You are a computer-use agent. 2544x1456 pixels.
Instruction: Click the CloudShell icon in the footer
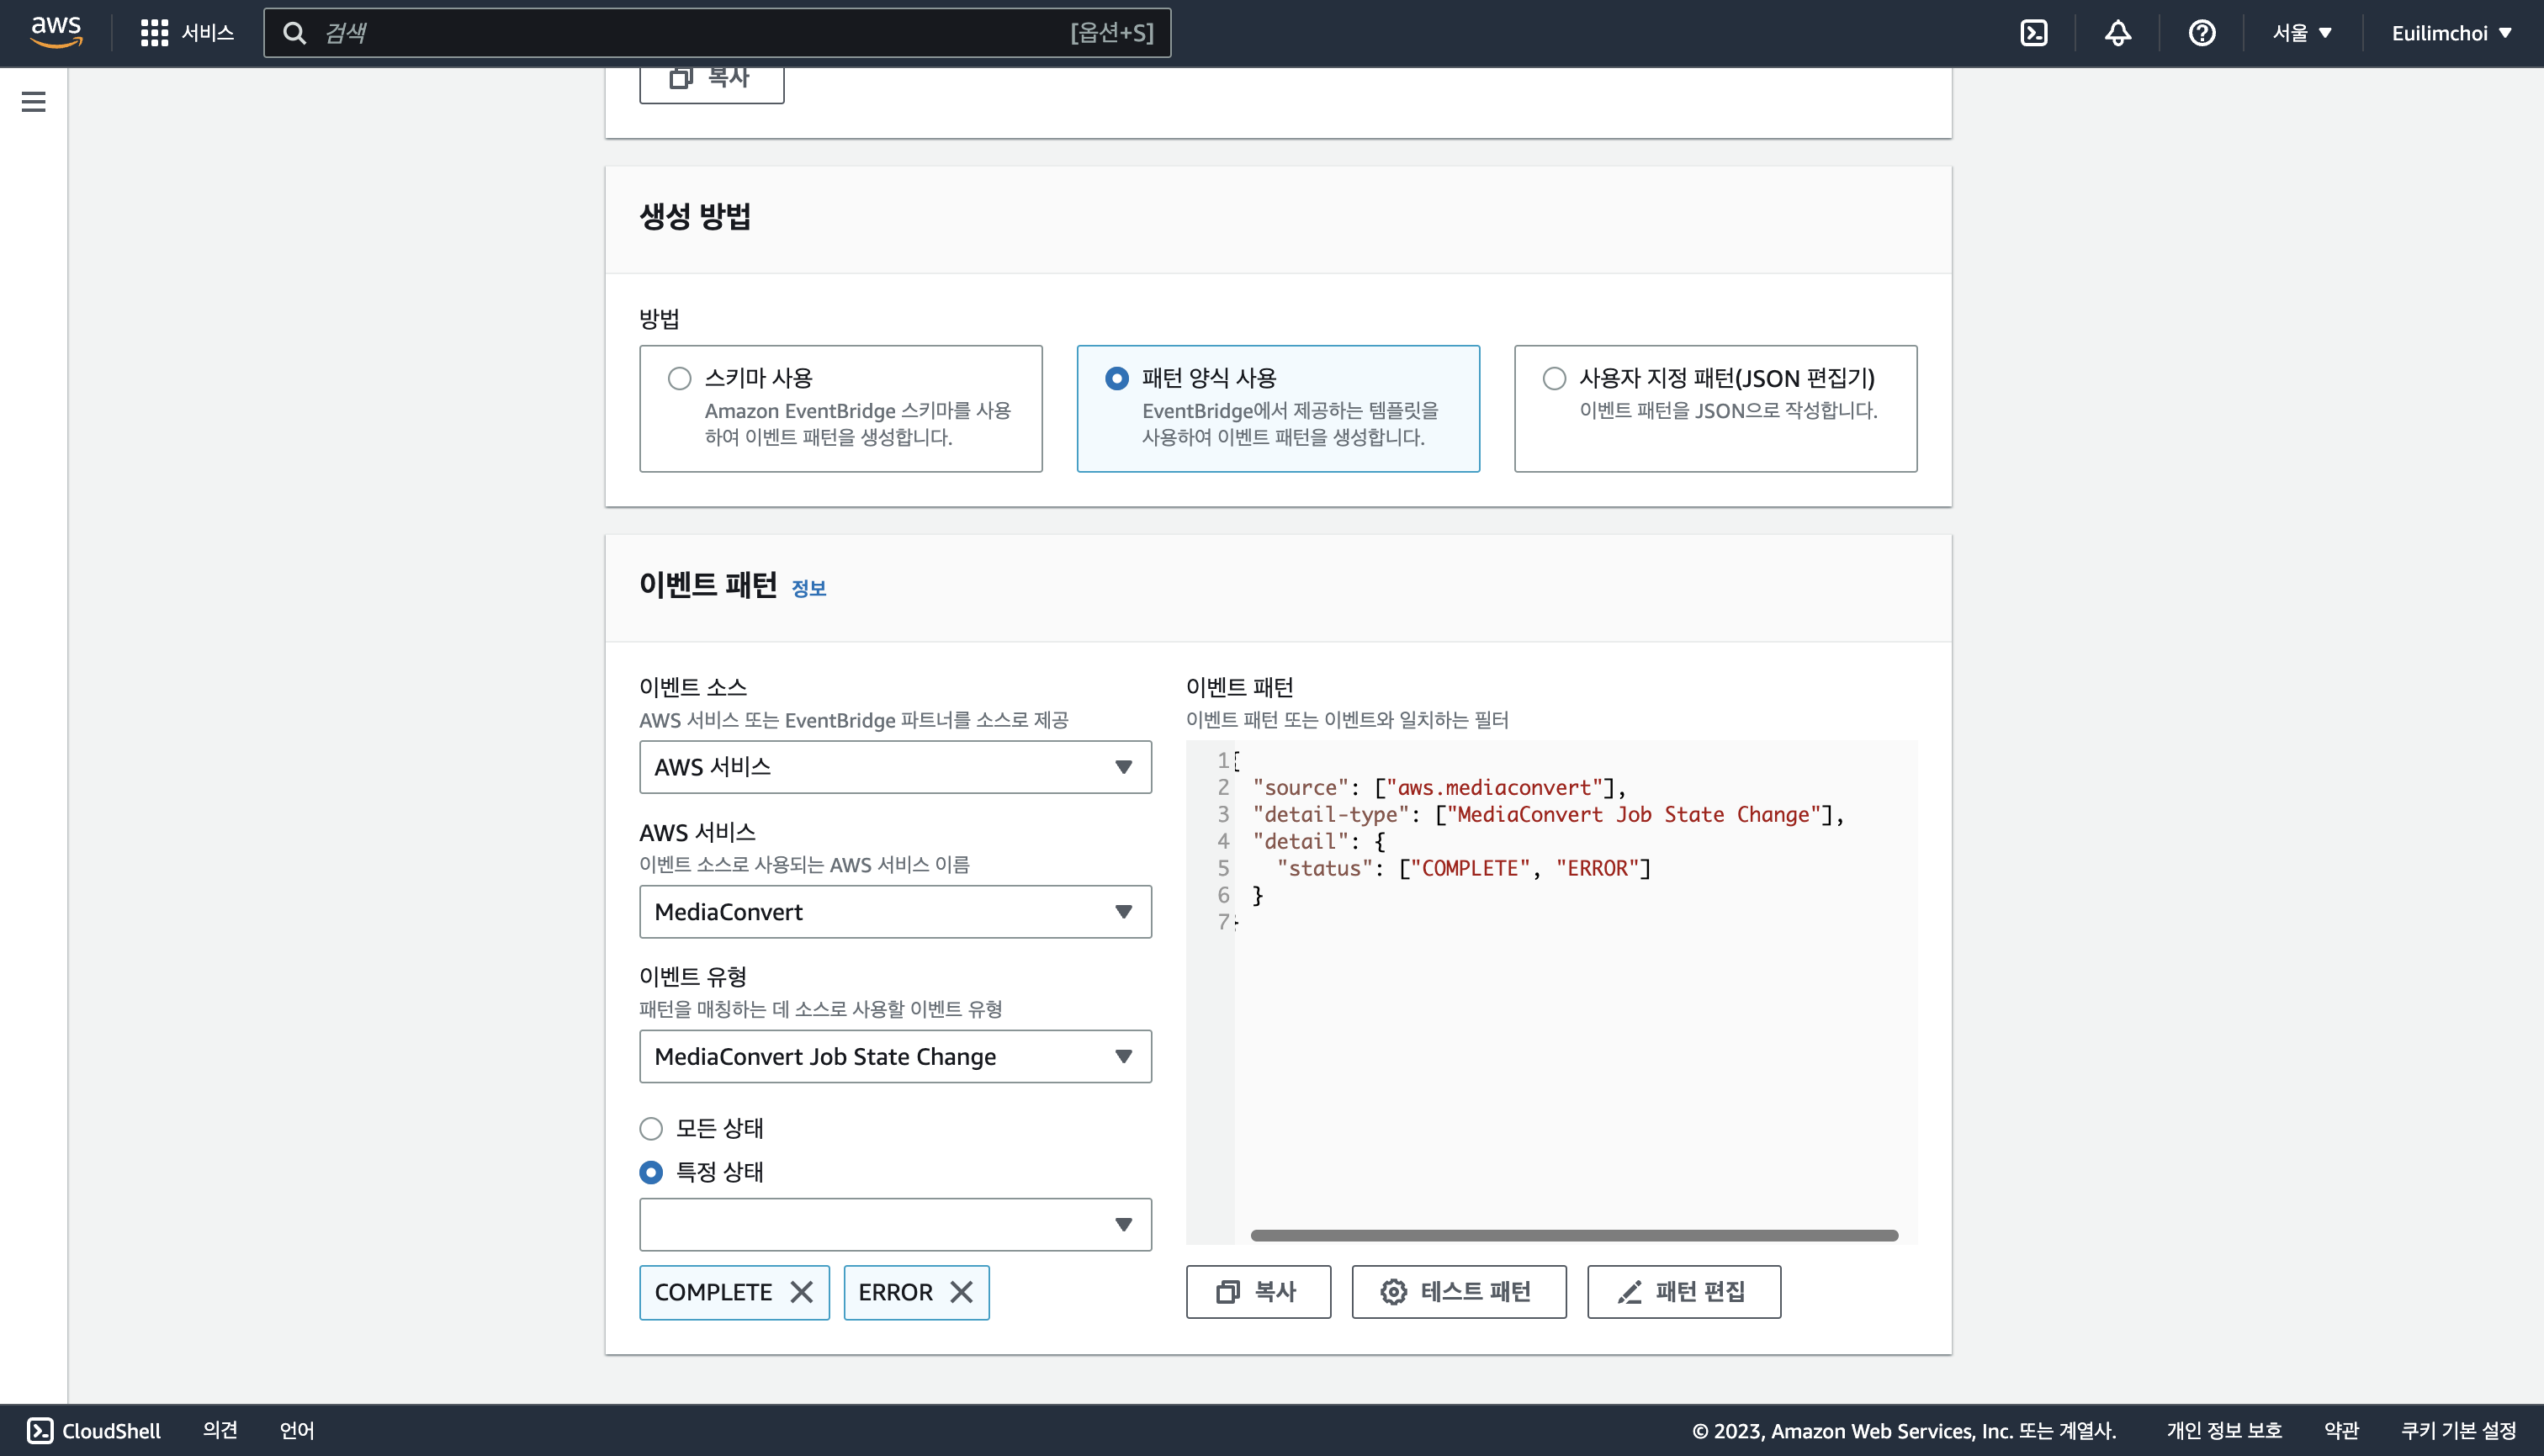coord(40,1430)
